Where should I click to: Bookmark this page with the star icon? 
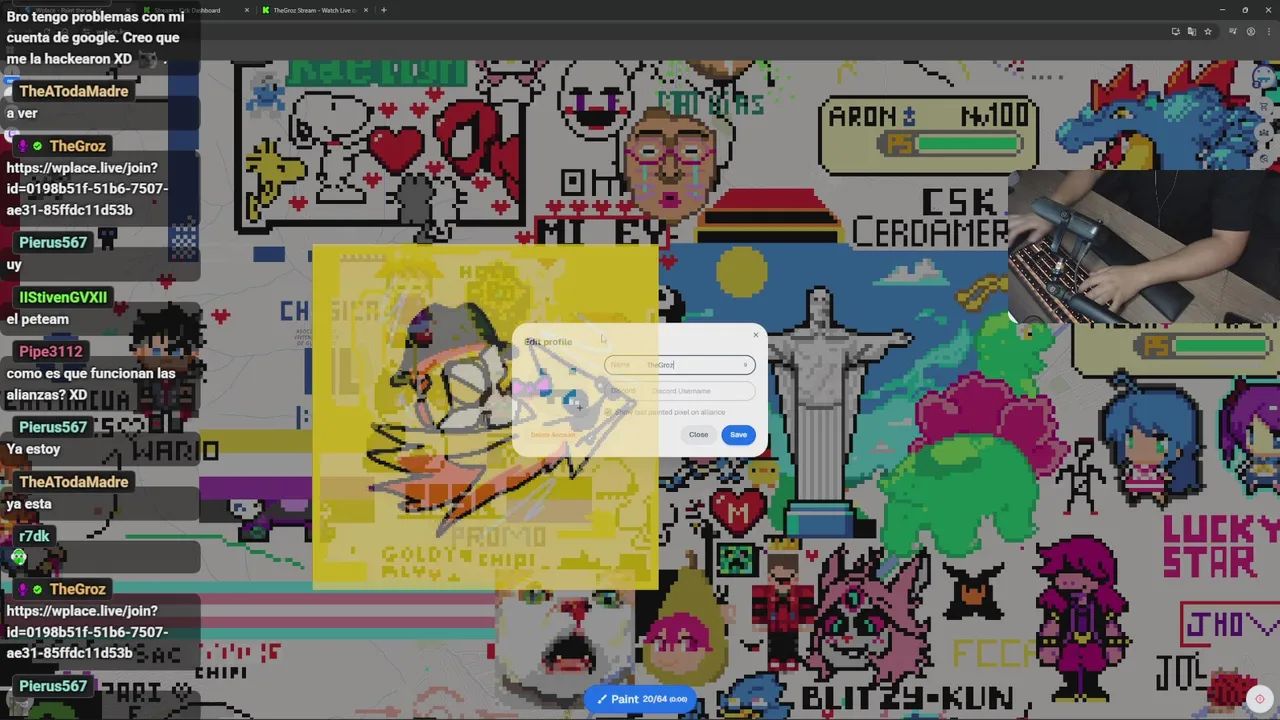pyautogui.click(x=1208, y=31)
